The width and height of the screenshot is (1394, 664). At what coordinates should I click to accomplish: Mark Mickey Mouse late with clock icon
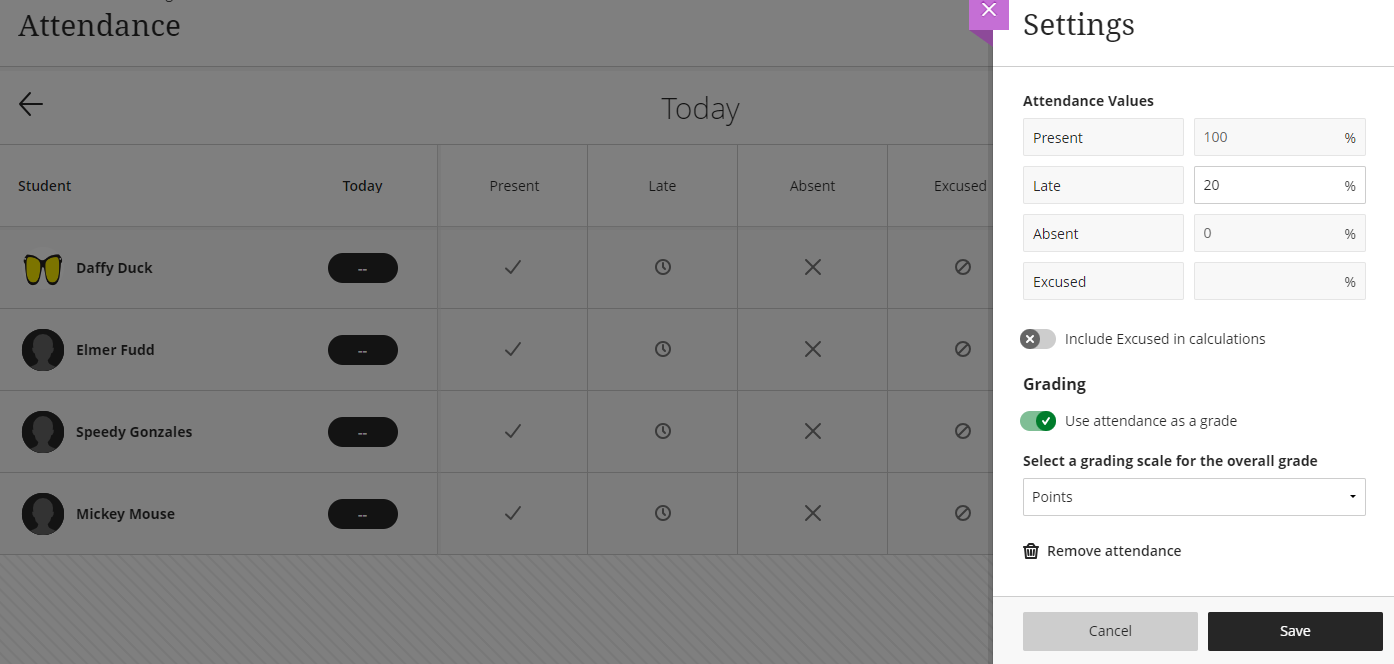(x=662, y=513)
